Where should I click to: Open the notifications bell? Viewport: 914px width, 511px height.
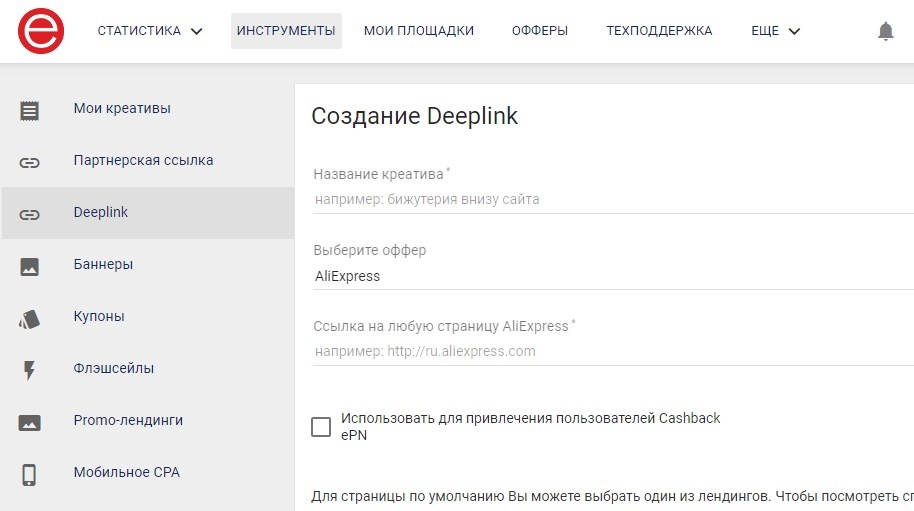[x=885, y=31]
